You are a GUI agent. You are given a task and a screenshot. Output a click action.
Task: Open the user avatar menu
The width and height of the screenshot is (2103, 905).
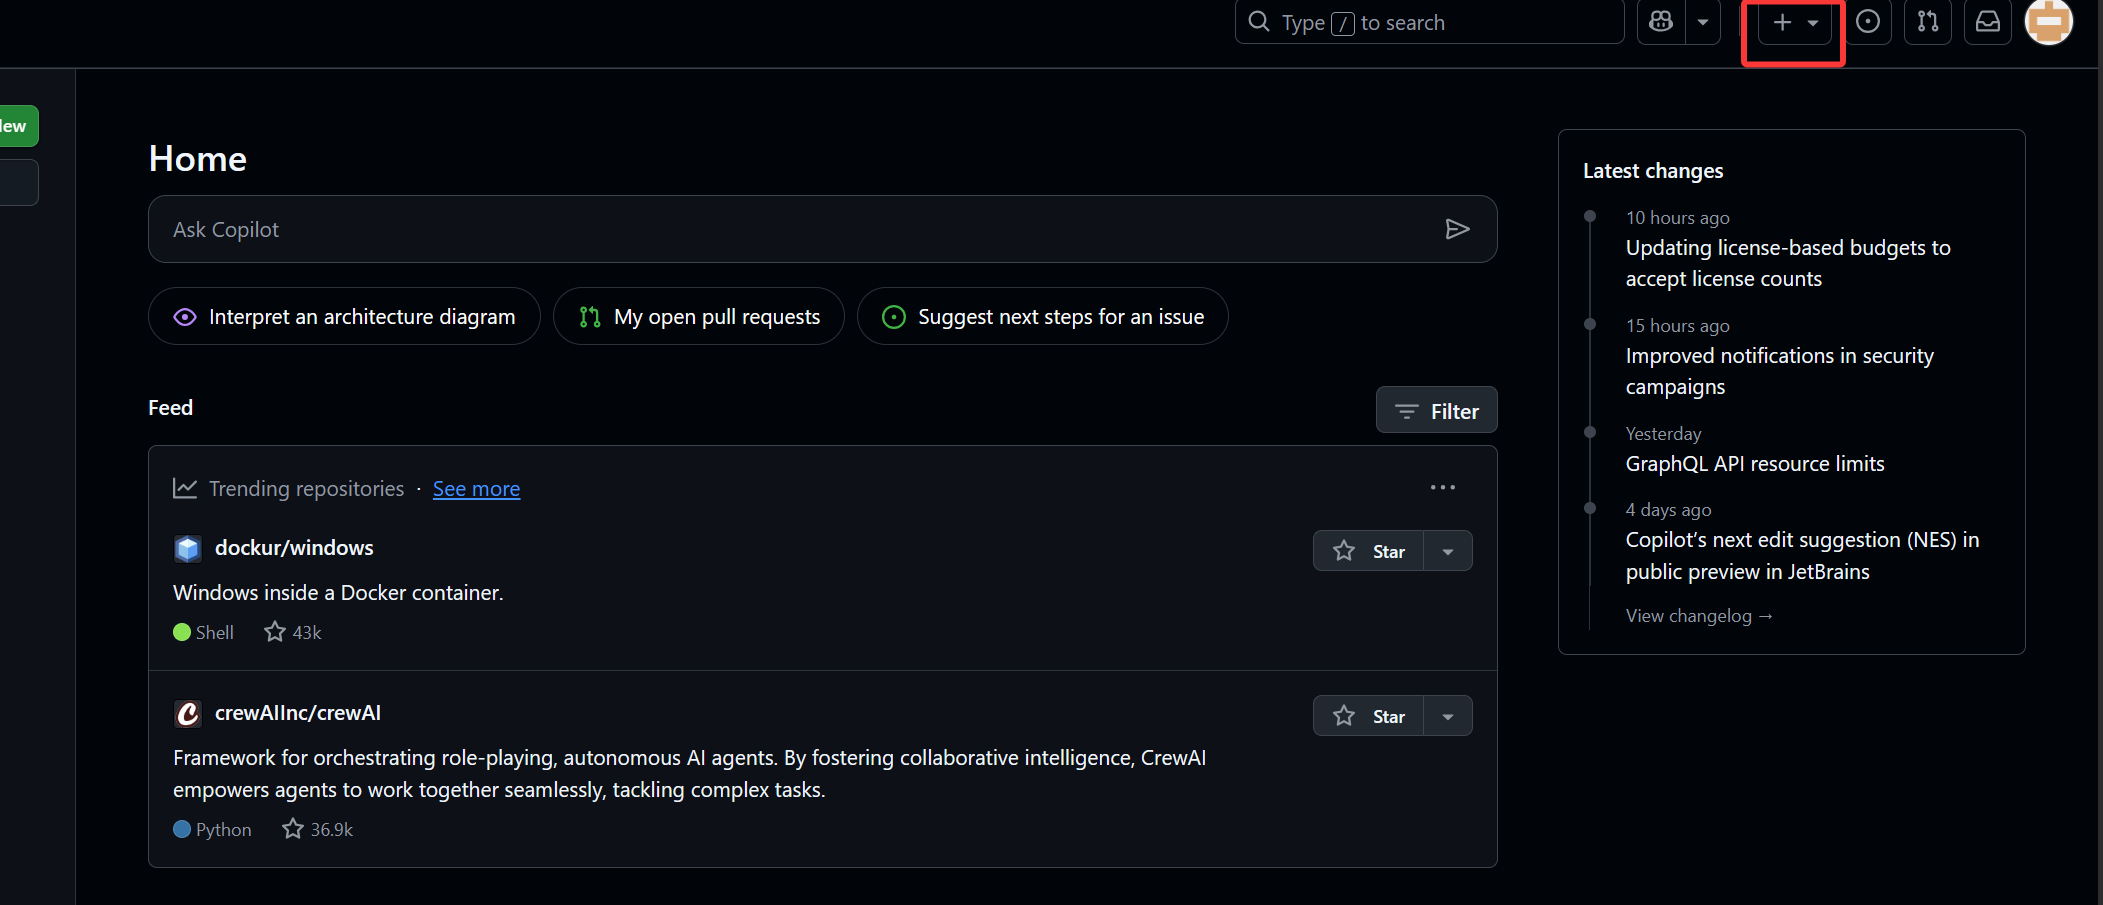click(x=2048, y=22)
